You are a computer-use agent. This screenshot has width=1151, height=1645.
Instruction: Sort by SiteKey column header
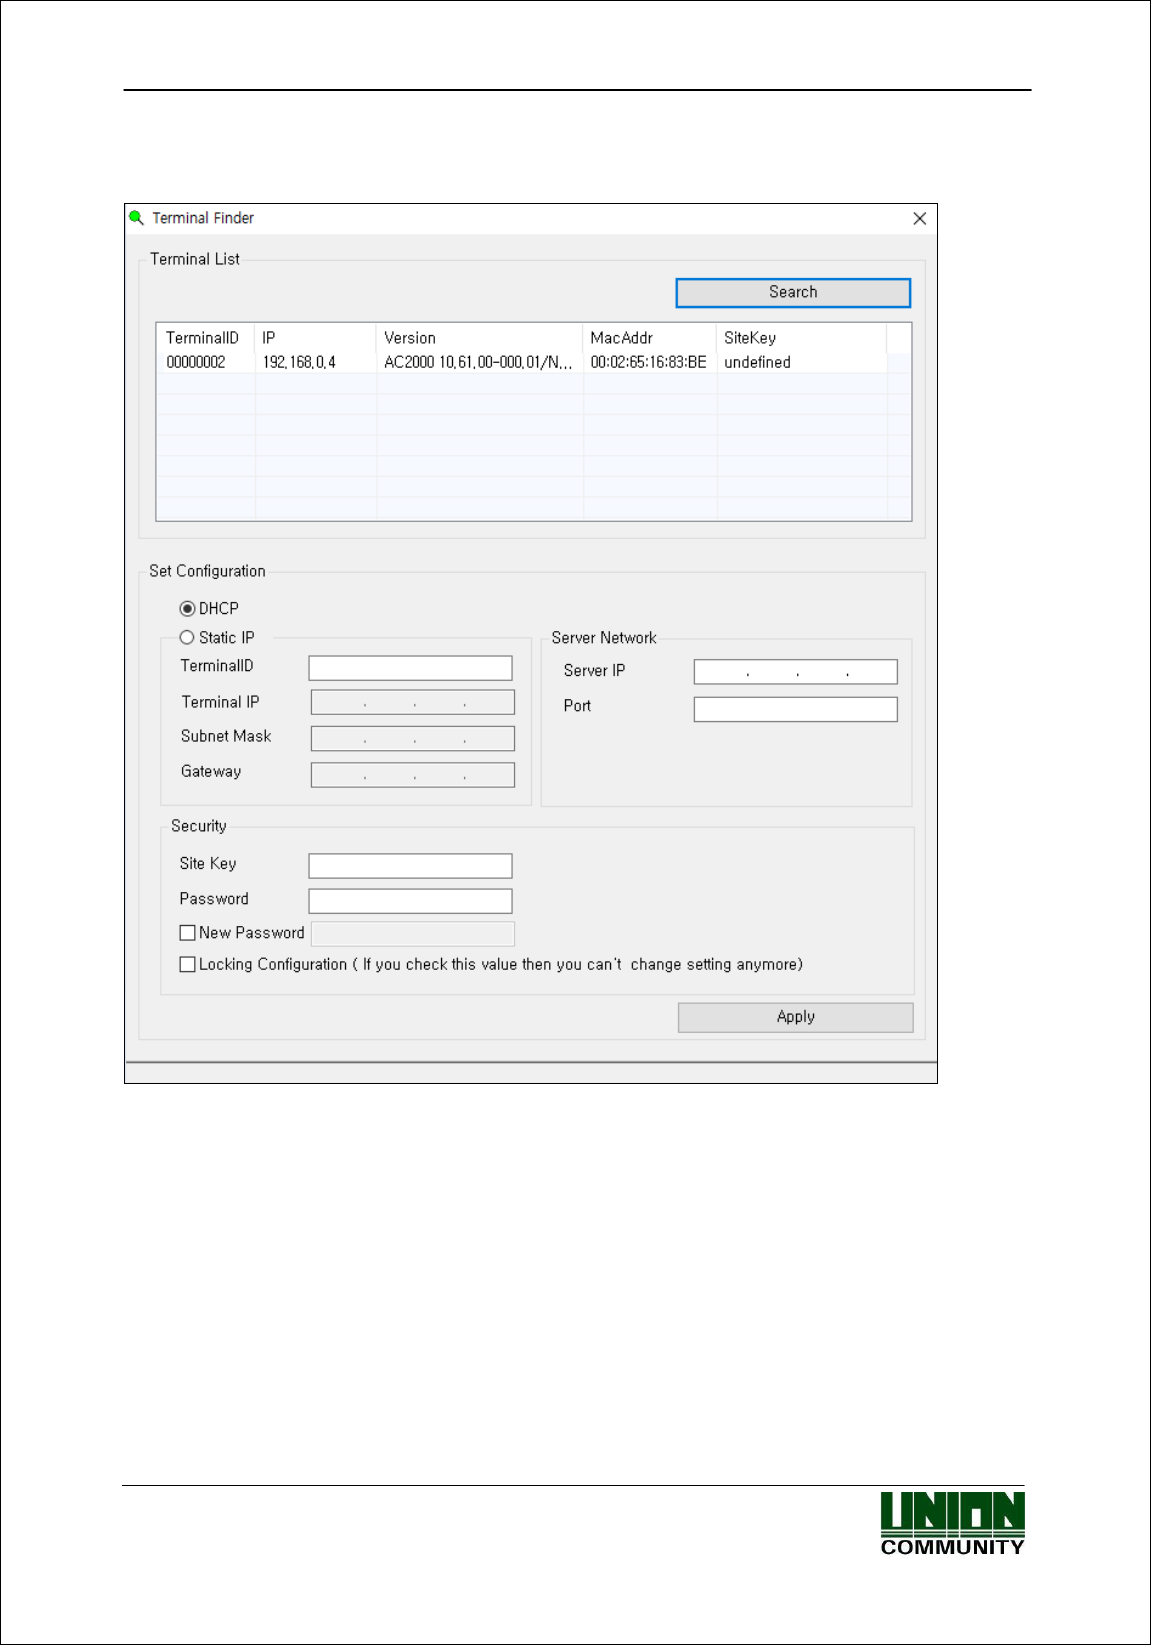pyautogui.click(x=802, y=338)
